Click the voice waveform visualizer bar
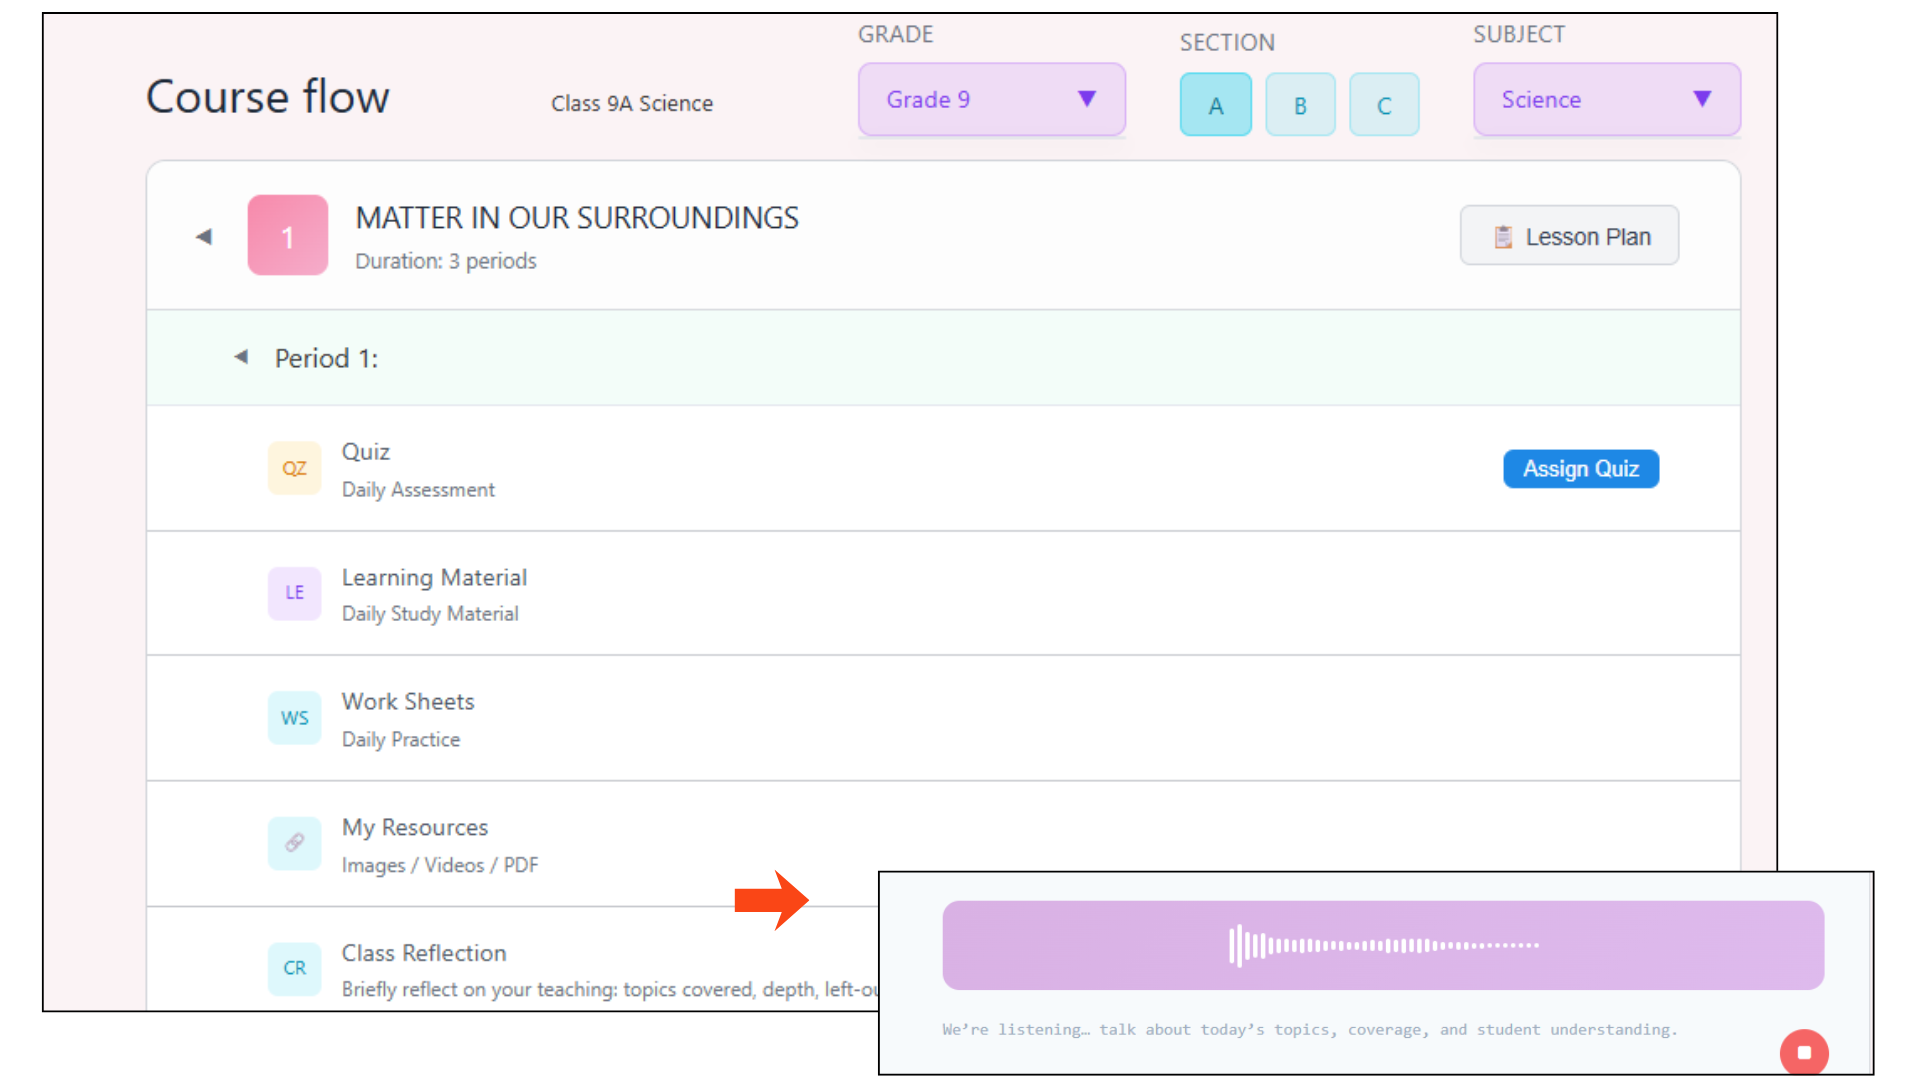Viewport: 1920px width, 1080px height. (x=1383, y=945)
